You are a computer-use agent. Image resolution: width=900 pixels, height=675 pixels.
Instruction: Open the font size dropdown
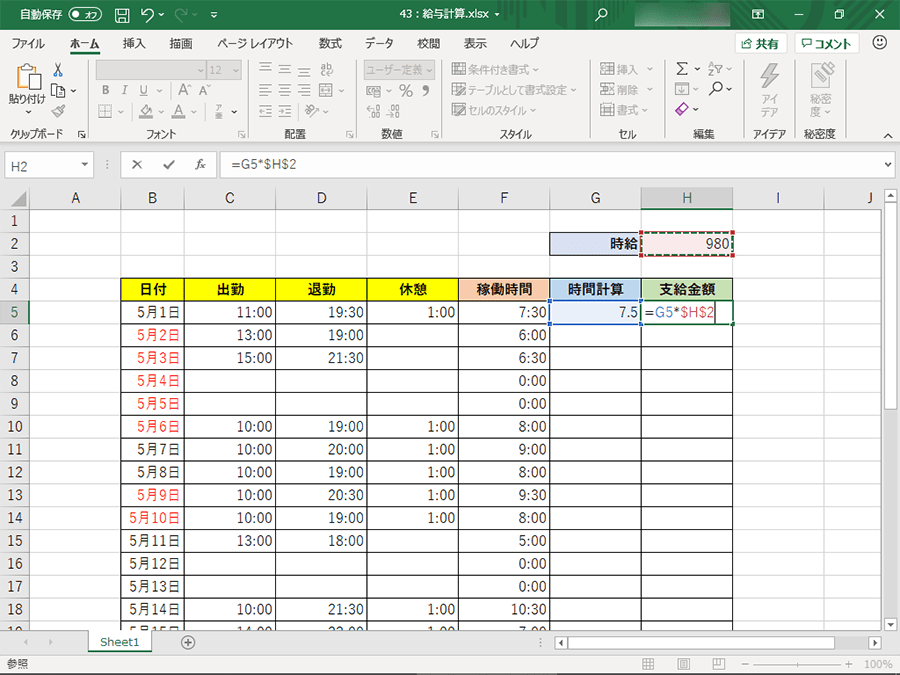tap(235, 70)
